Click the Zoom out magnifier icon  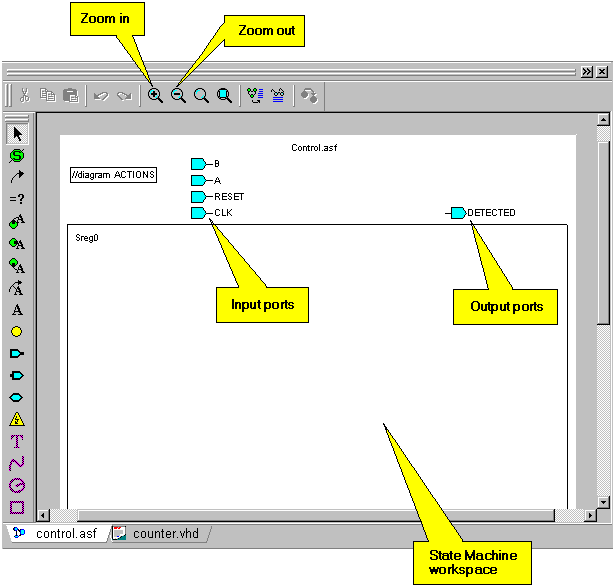pyautogui.click(x=178, y=96)
